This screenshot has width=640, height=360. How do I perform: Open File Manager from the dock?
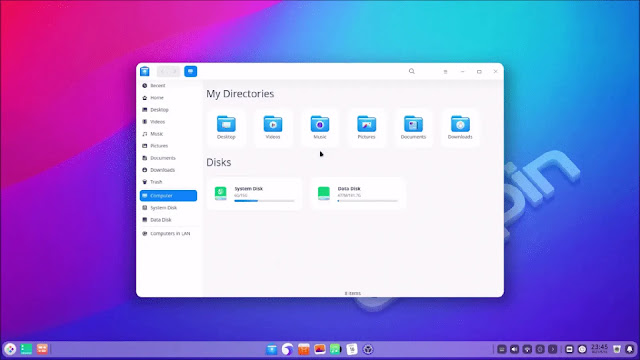point(271,349)
